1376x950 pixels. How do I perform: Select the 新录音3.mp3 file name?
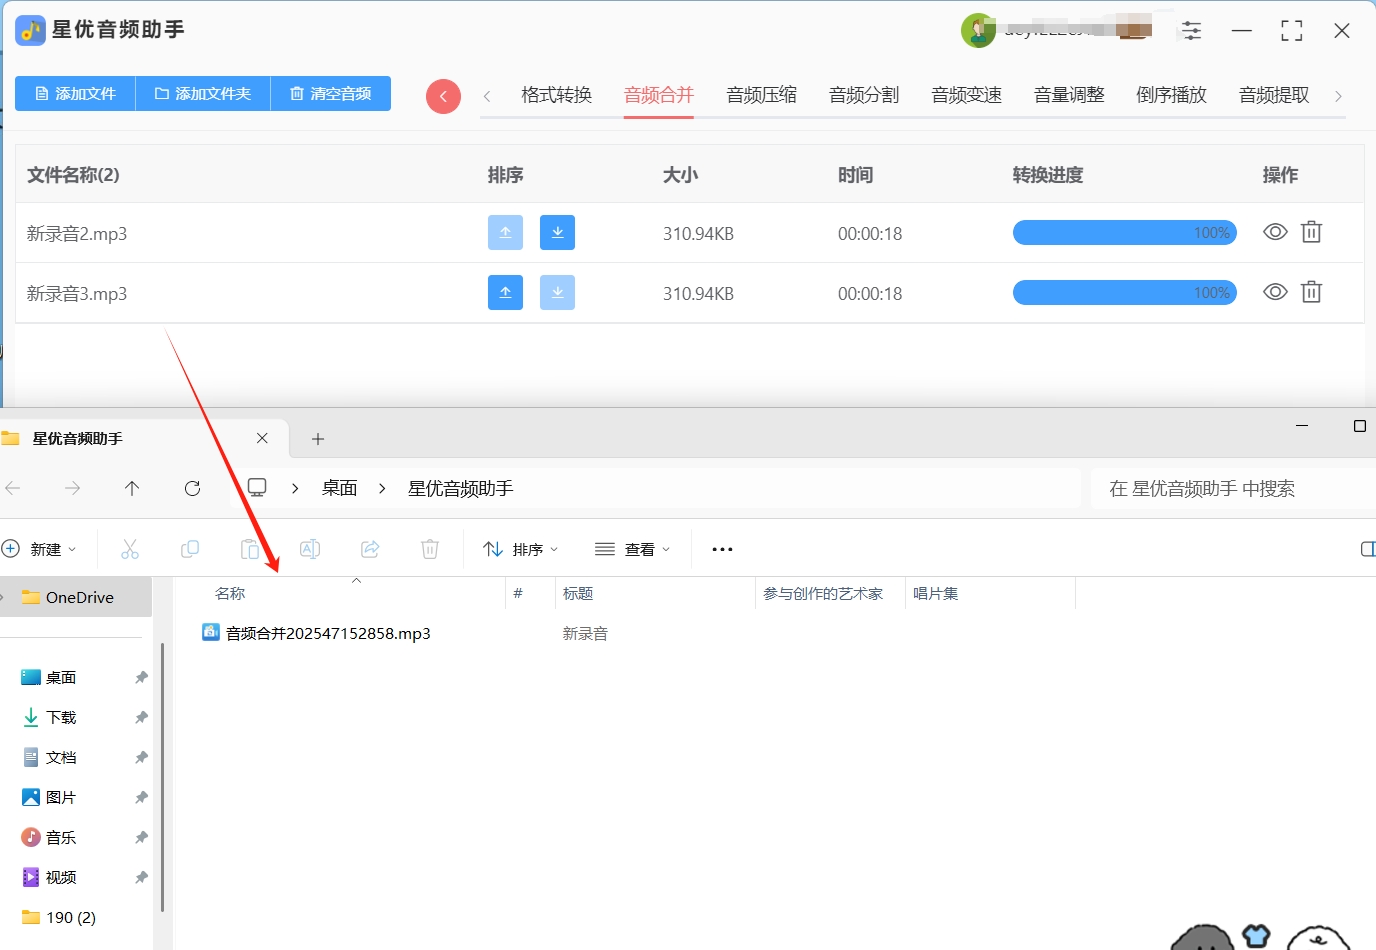(77, 294)
